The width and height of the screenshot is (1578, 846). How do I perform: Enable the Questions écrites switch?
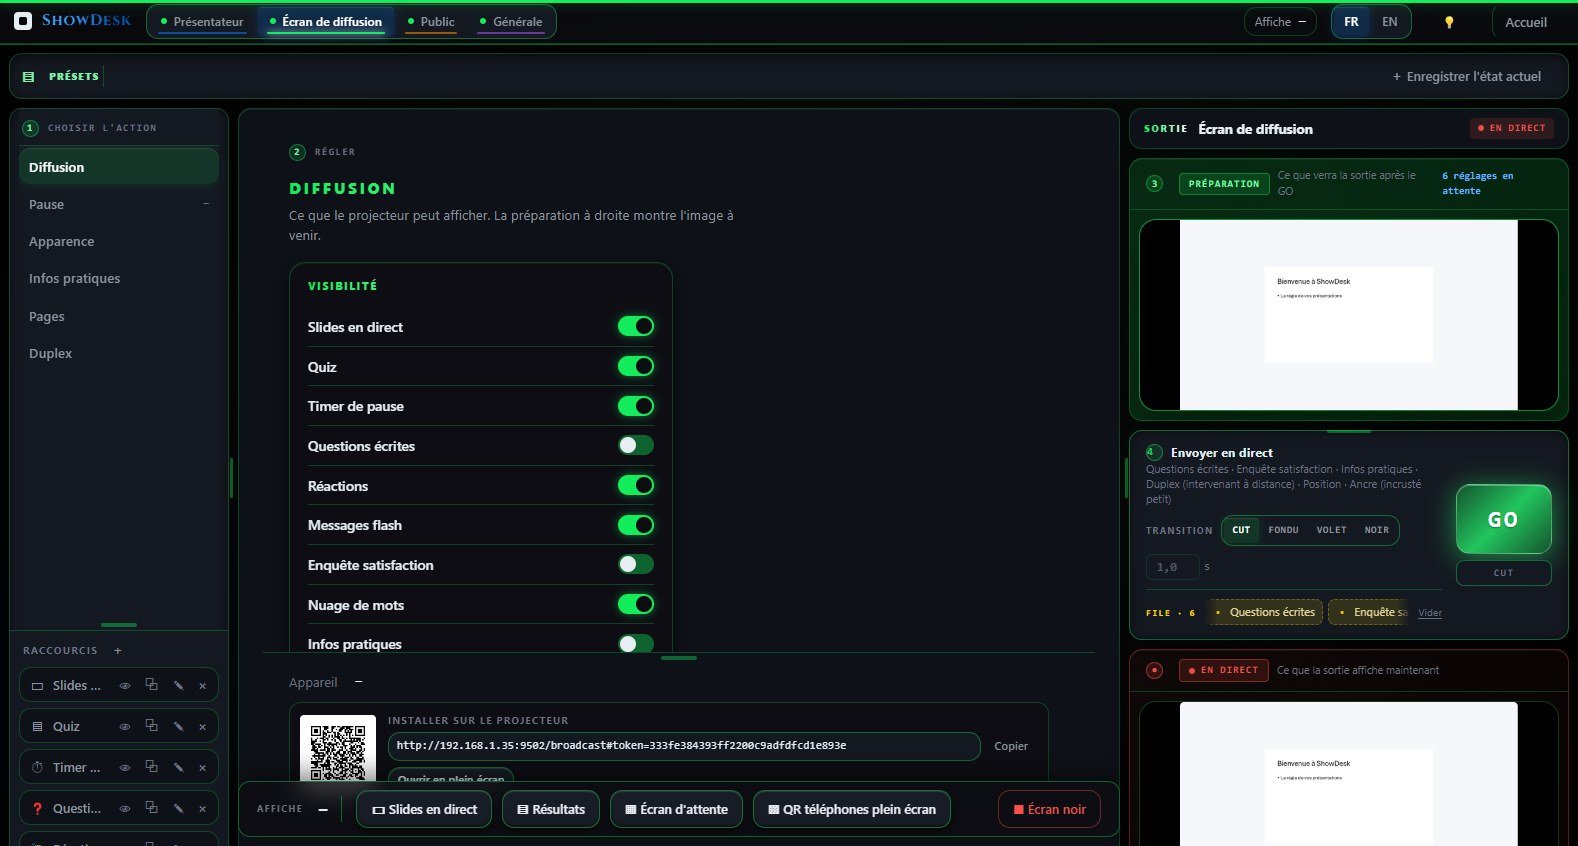[x=636, y=445]
